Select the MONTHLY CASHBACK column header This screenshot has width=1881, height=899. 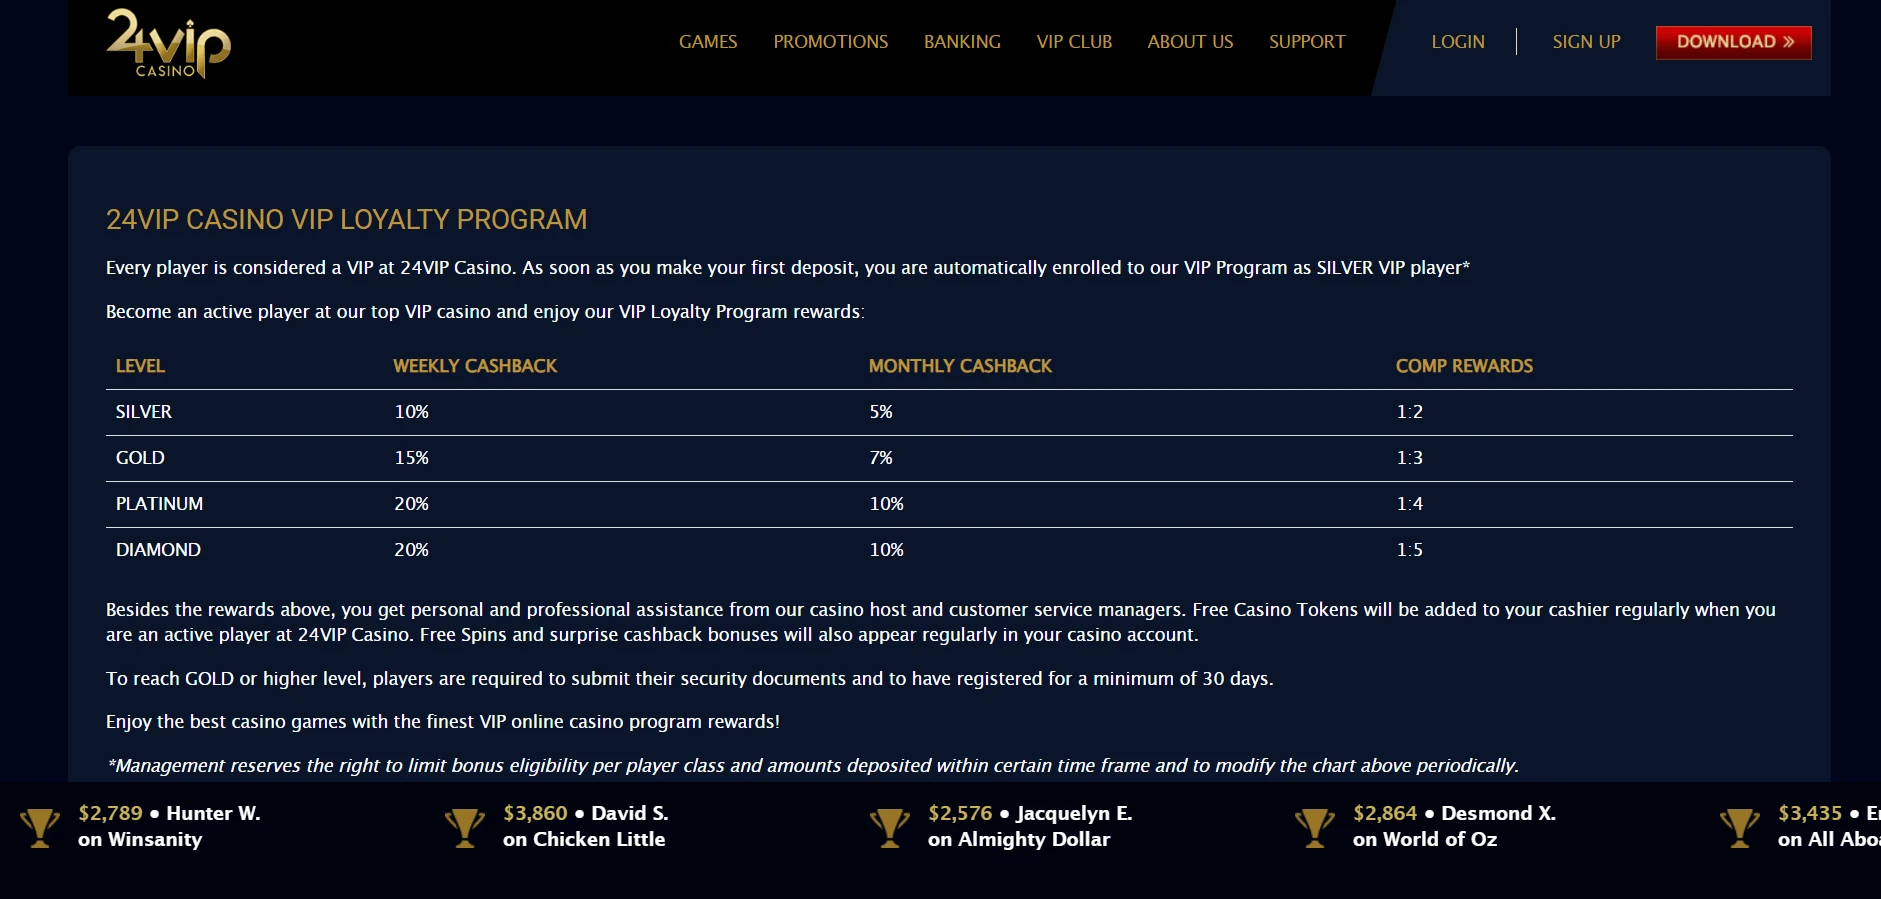[x=960, y=366]
